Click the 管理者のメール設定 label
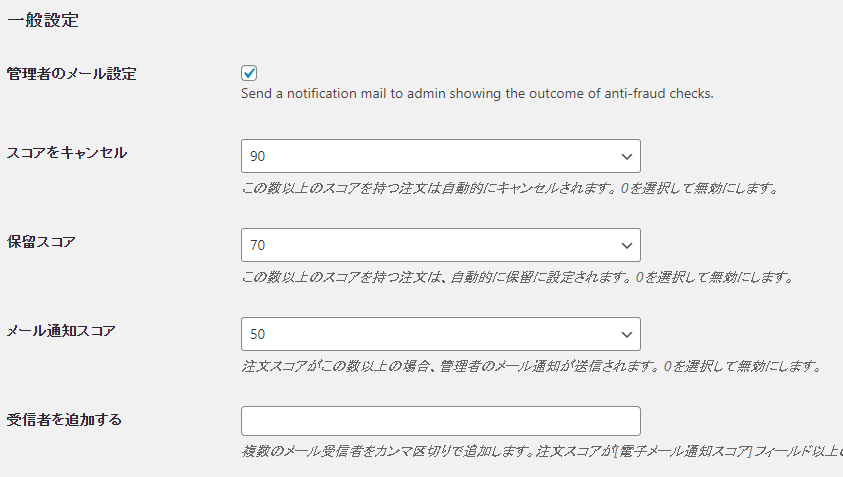This screenshot has width=843, height=477. pyautogui.click(x=72, y=74)
